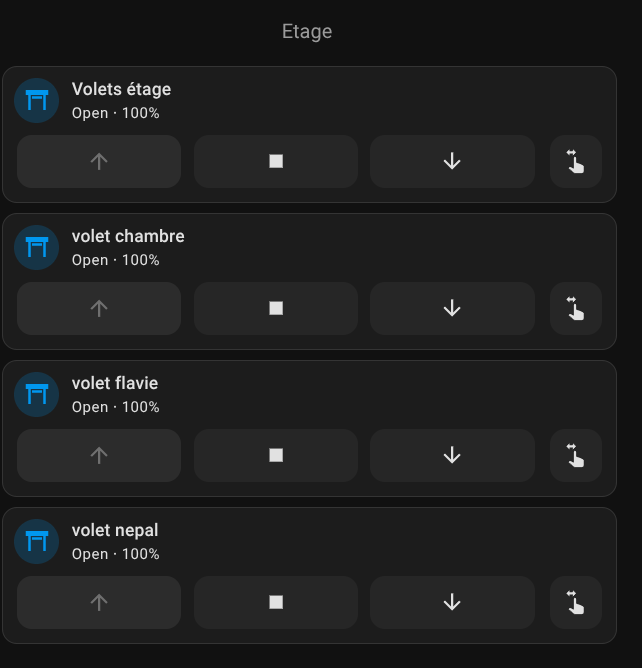Open Volets étage with up arrow
This screenshot has width=642, height=668.
tap(99, 161)
